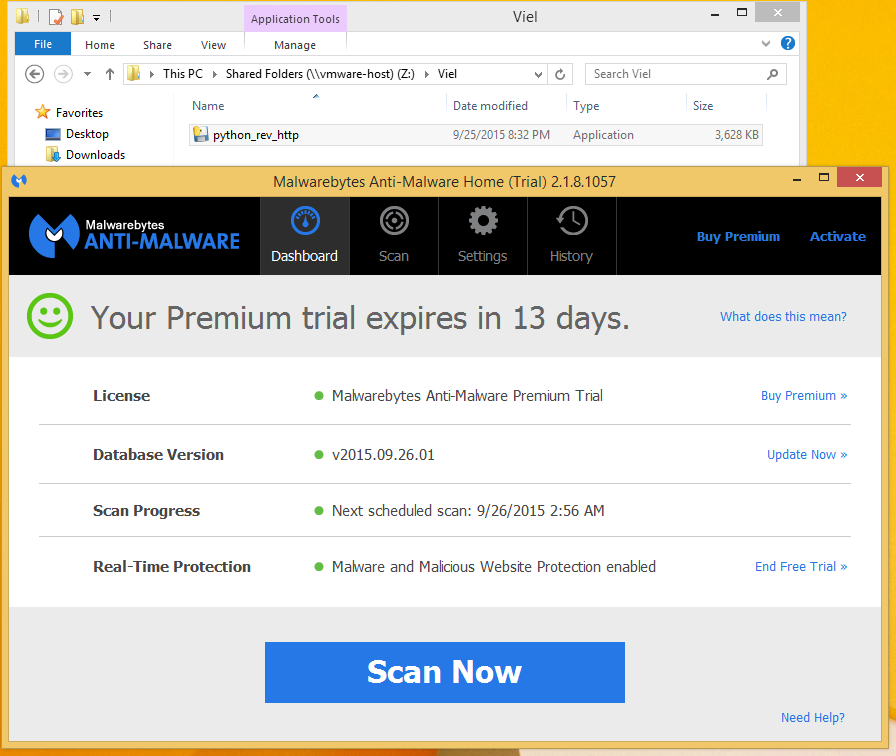
Task: Click the Refresh button in Explorer
Action: click(x=560, y=74)
